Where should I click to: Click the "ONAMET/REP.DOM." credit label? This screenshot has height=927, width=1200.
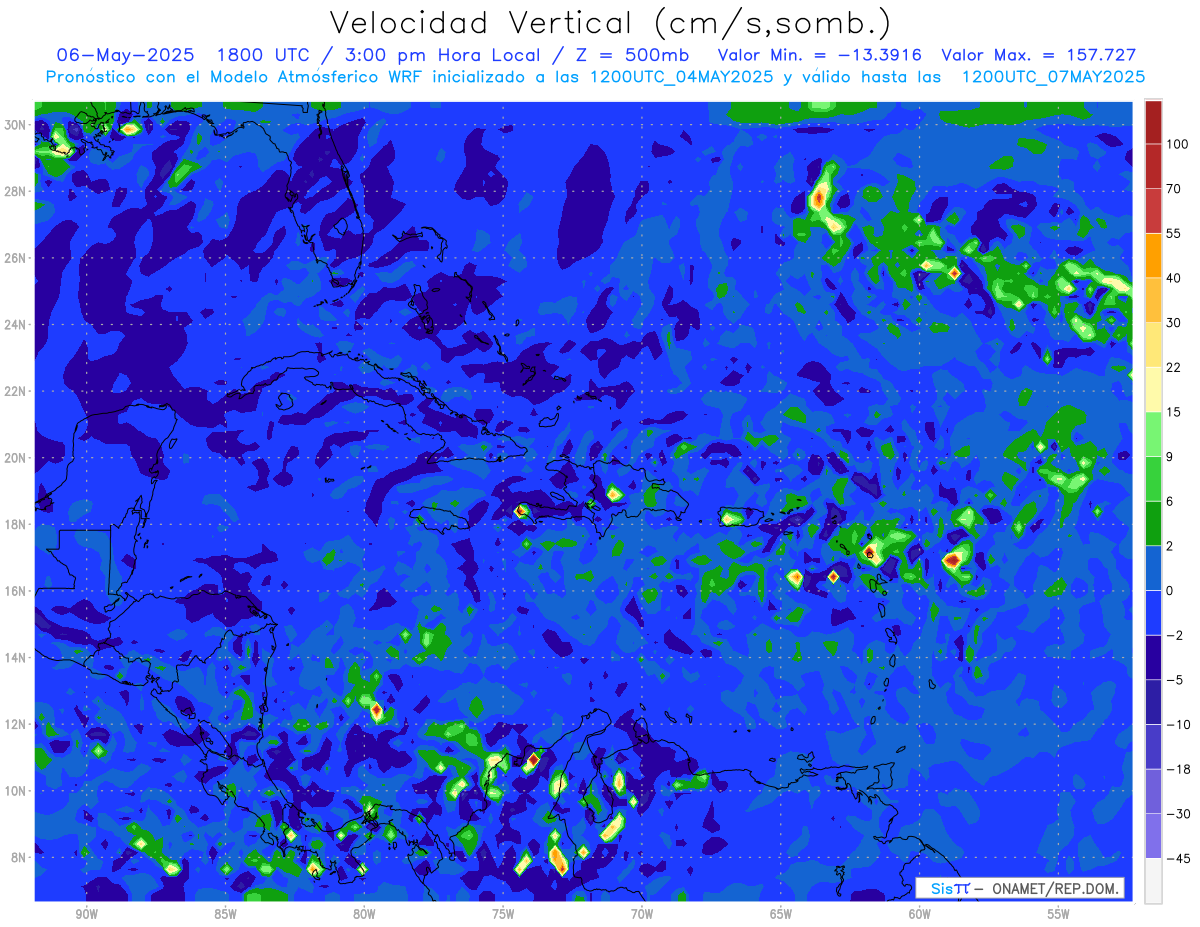click(x=1053, y=888)
